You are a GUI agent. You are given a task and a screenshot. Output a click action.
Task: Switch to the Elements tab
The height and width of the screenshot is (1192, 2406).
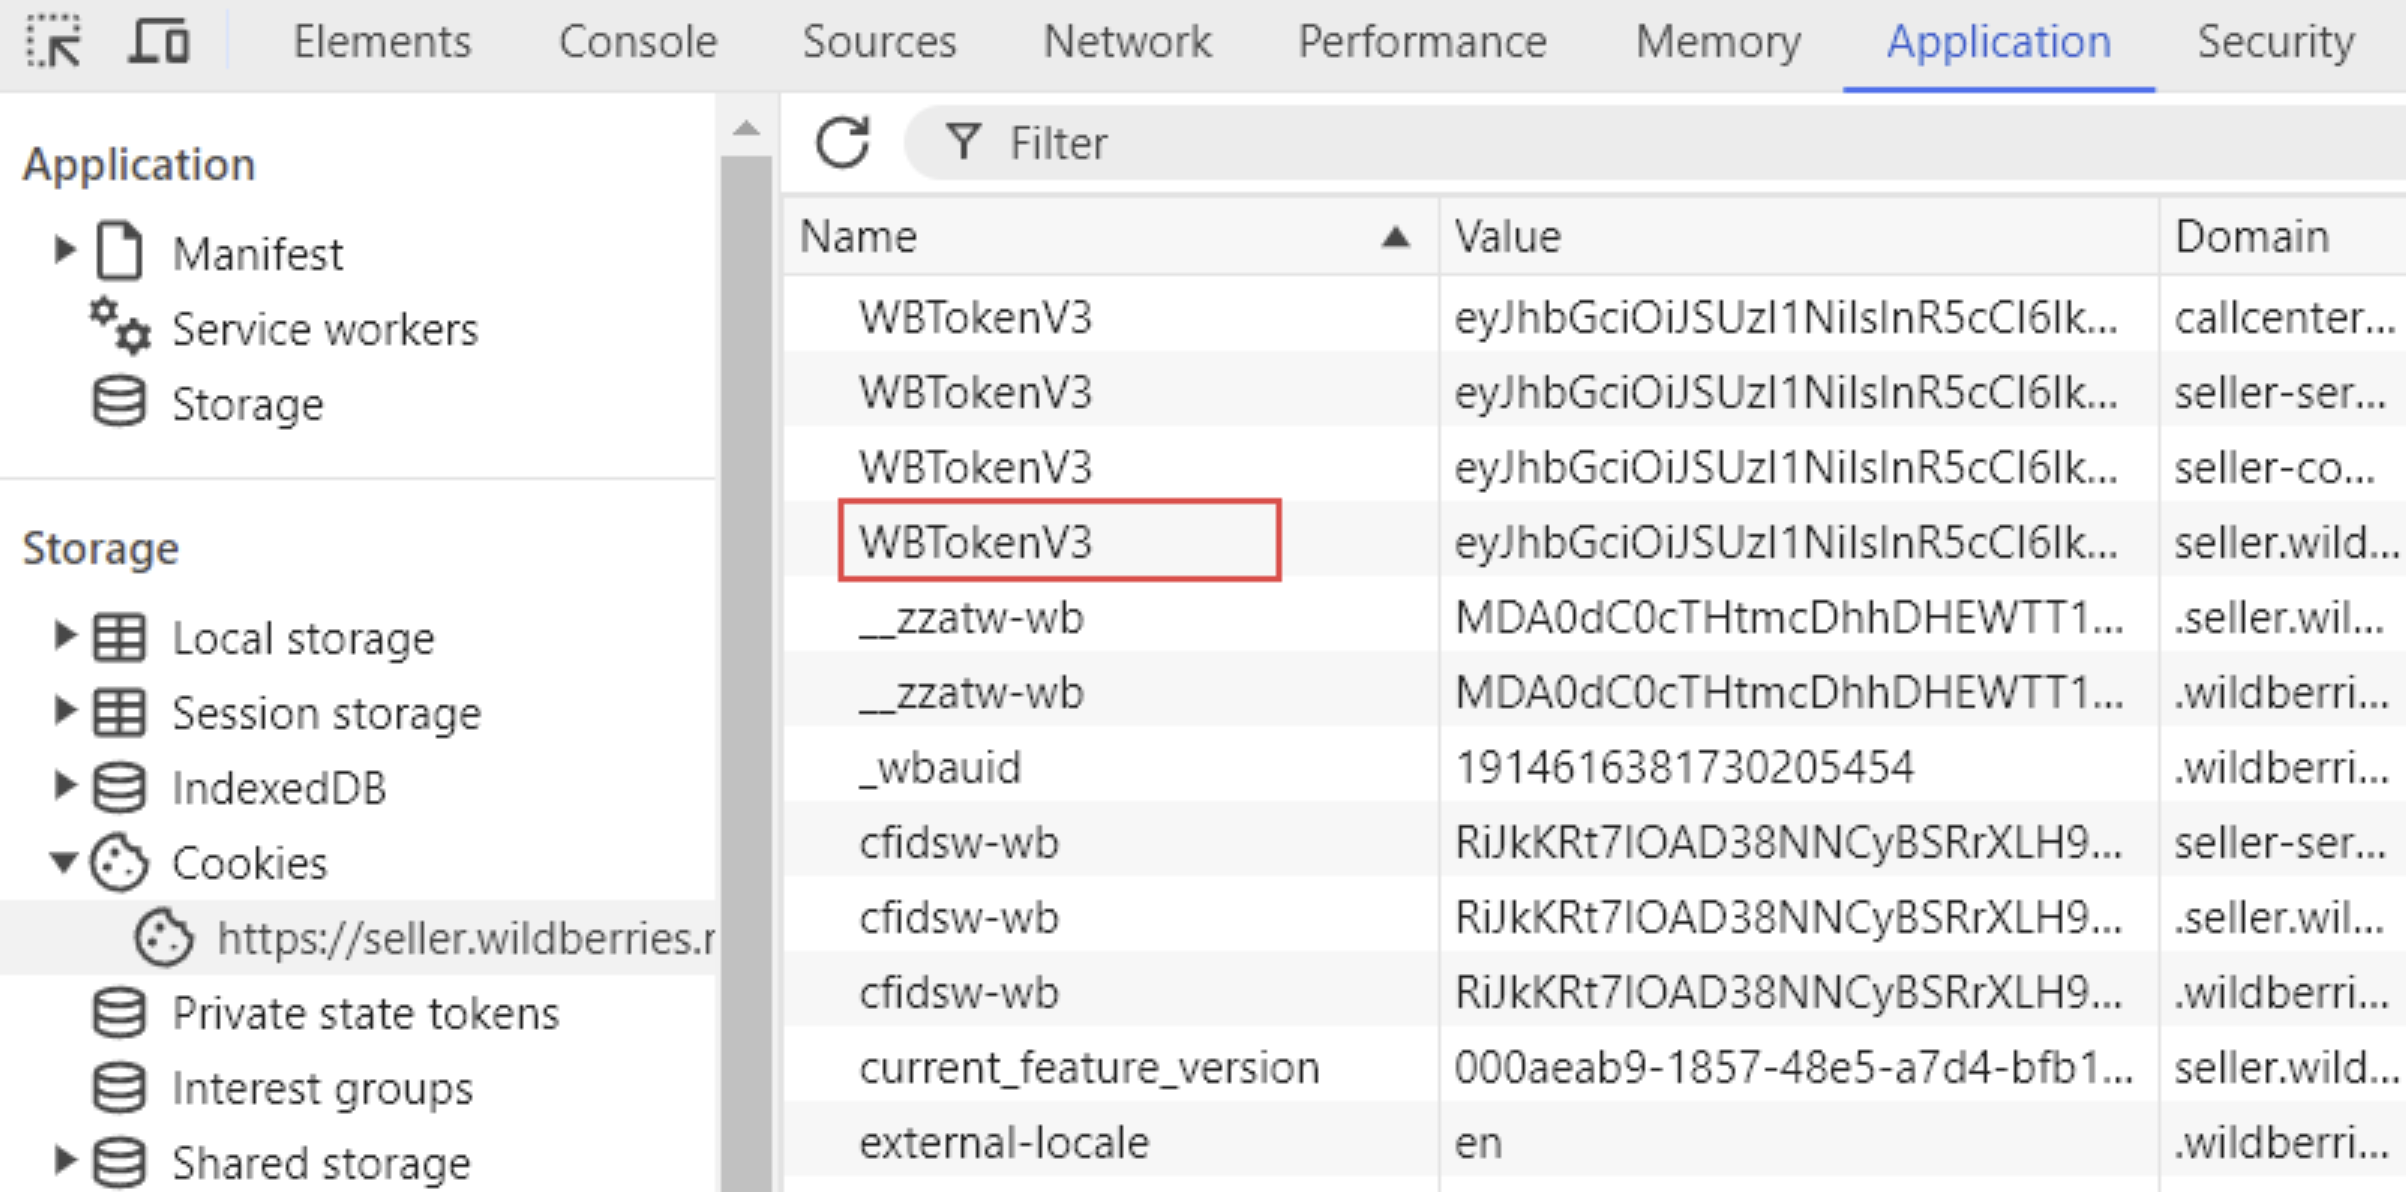[x=382, y=42]
